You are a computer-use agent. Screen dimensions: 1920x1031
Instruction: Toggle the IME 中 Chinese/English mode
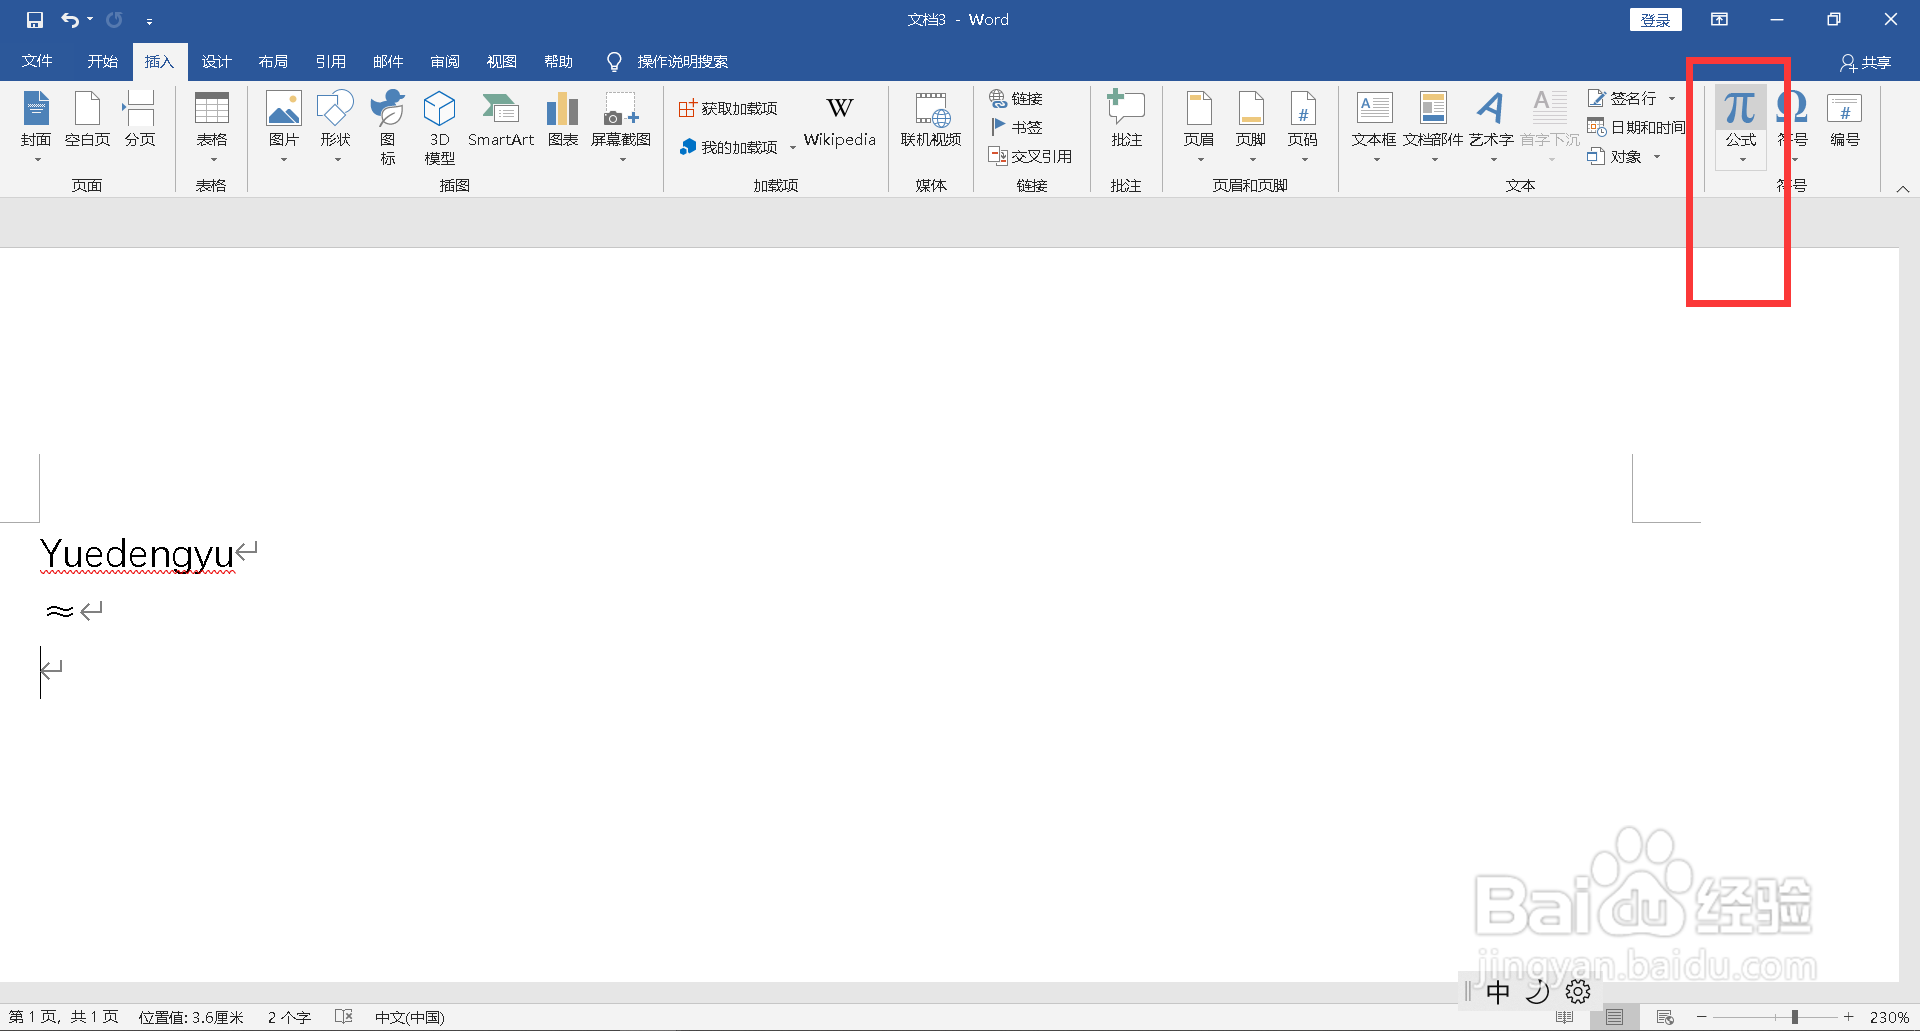(1498, 992)
